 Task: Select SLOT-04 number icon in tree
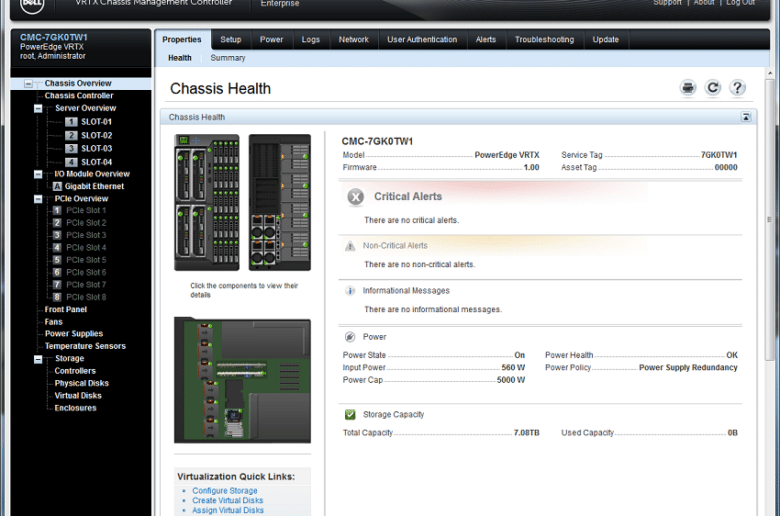[x=71, y=162]
